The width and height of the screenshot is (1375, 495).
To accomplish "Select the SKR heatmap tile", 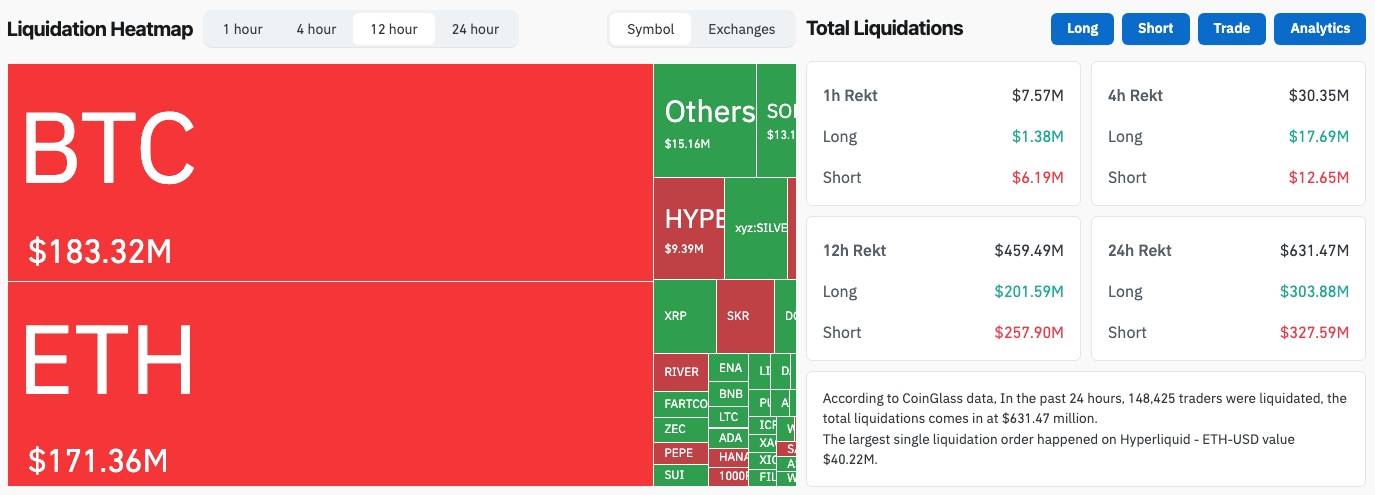I will [x=744, y=316].
